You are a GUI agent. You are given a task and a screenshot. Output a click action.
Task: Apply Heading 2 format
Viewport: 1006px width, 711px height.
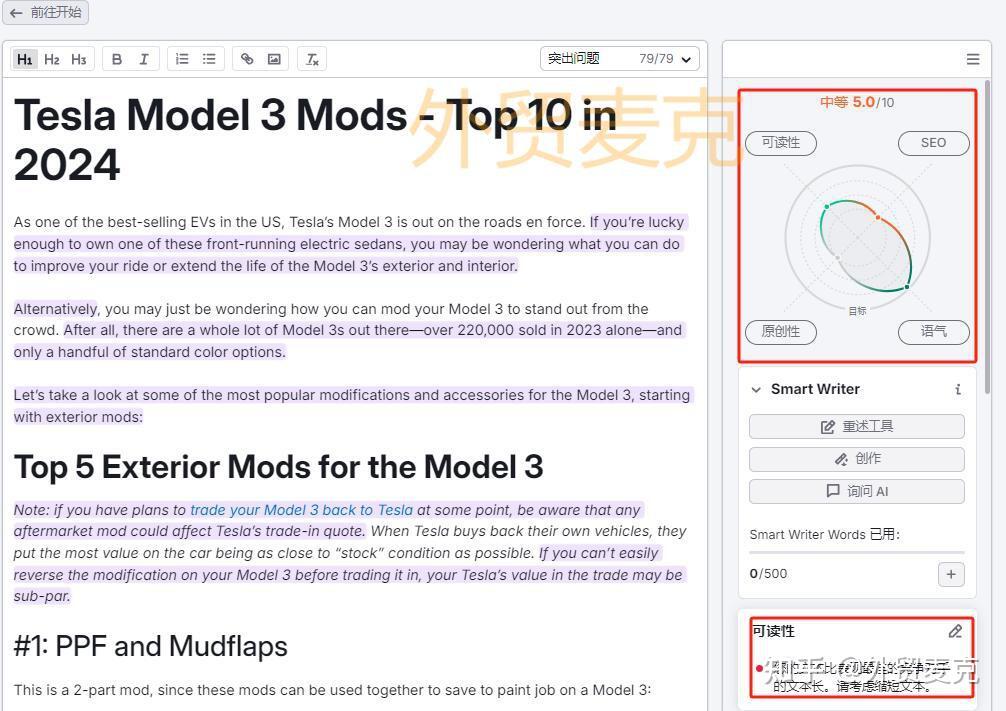point(51,59)
